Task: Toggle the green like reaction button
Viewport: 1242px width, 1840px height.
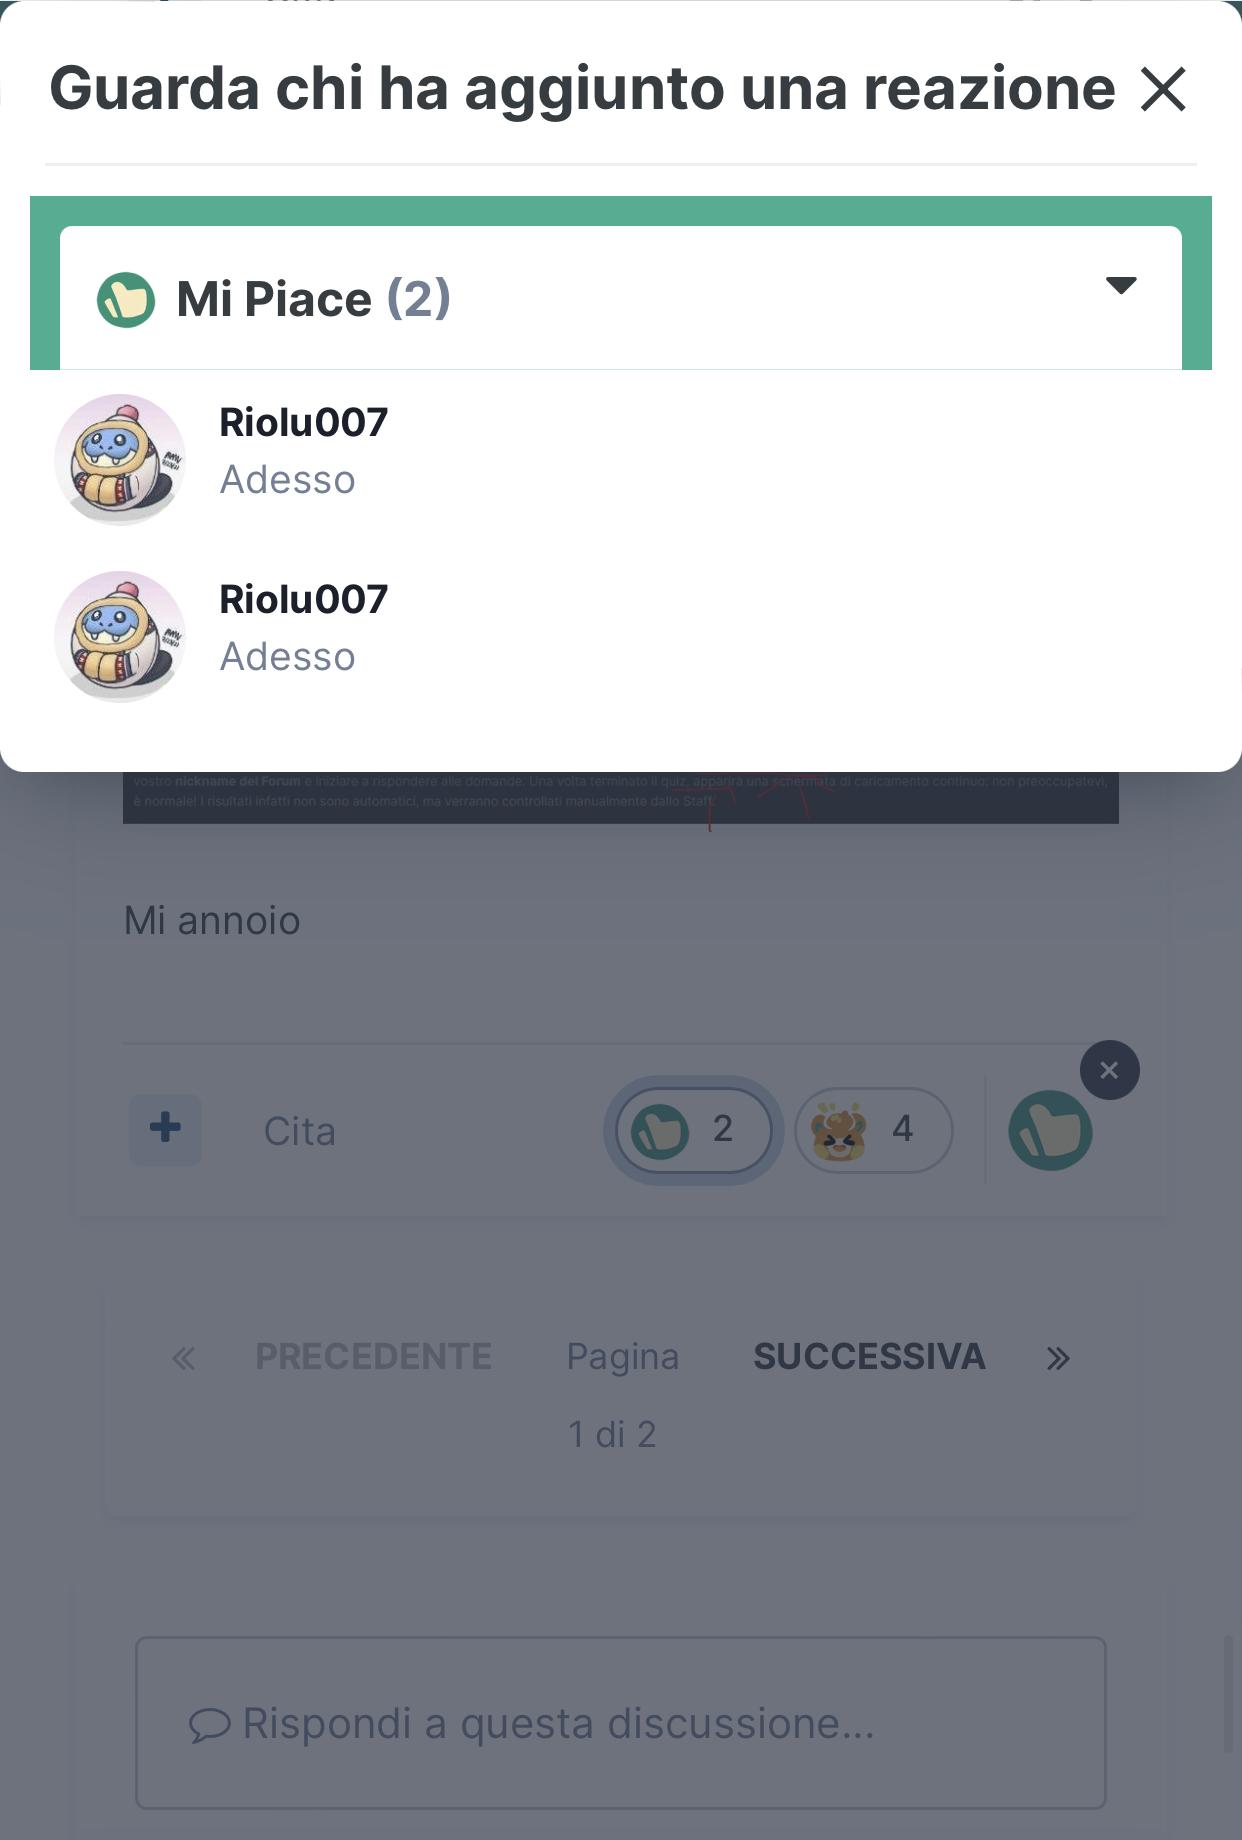Action: click(1050, 1130)
